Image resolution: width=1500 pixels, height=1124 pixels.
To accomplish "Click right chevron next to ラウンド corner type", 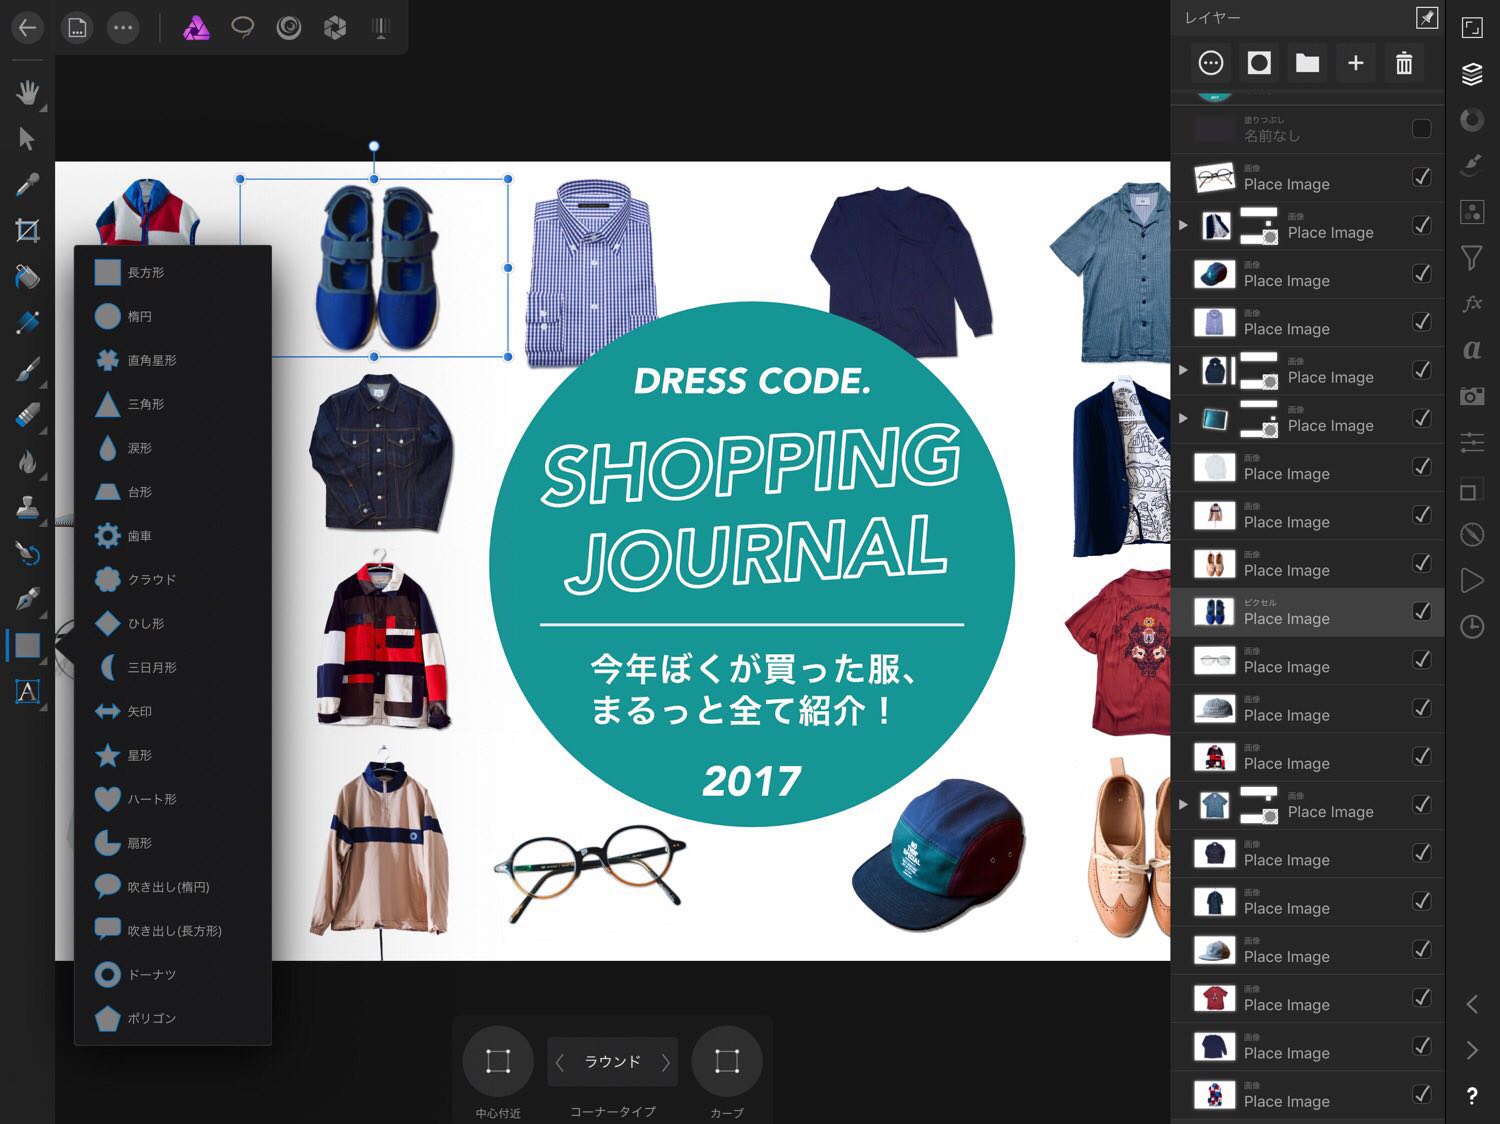I will [x=665, y=1062].
